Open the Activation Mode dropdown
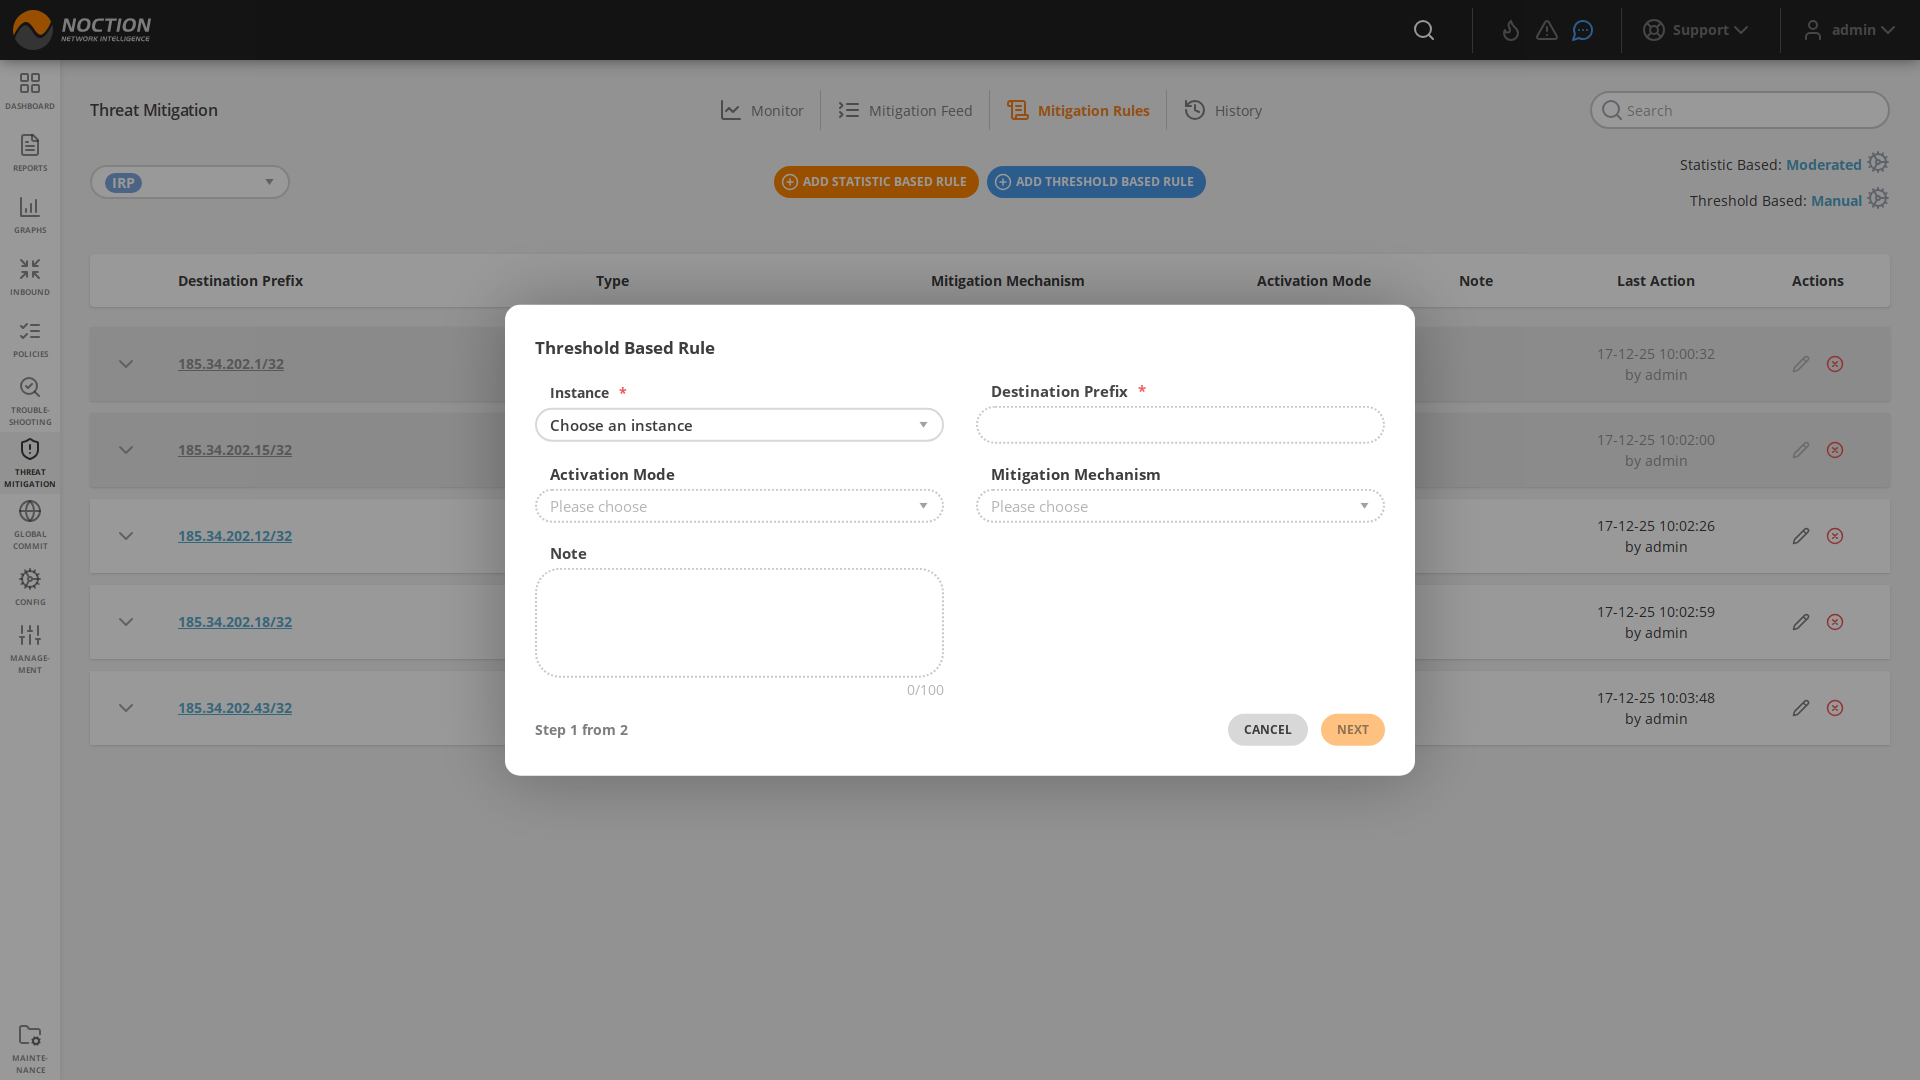1920x1080 pixels. (x=739, y=506)
